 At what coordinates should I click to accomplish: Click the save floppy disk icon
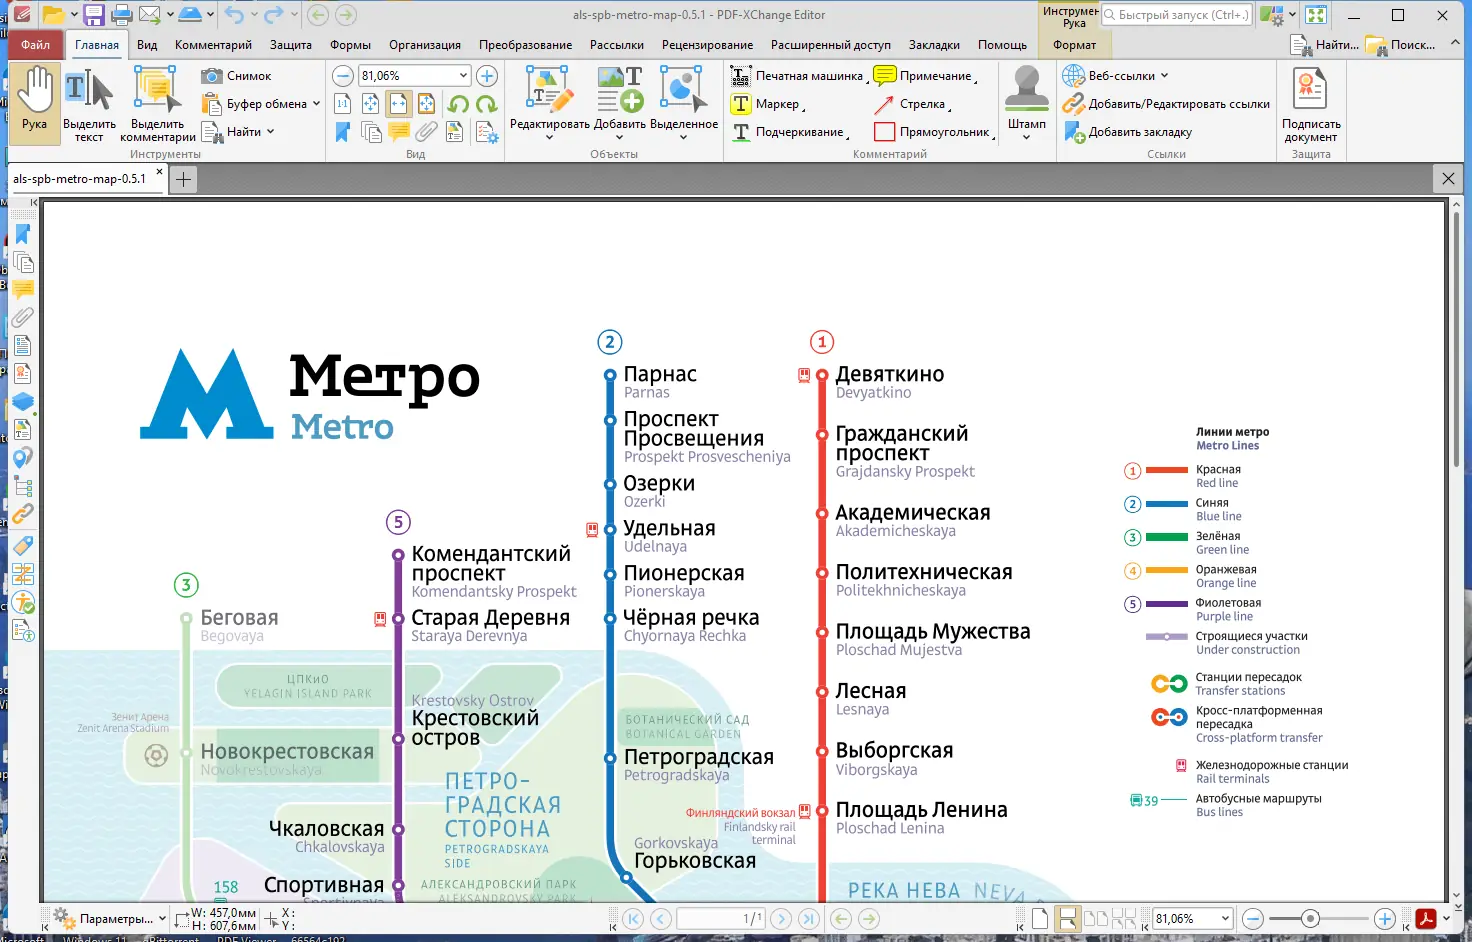pos(94,15)
